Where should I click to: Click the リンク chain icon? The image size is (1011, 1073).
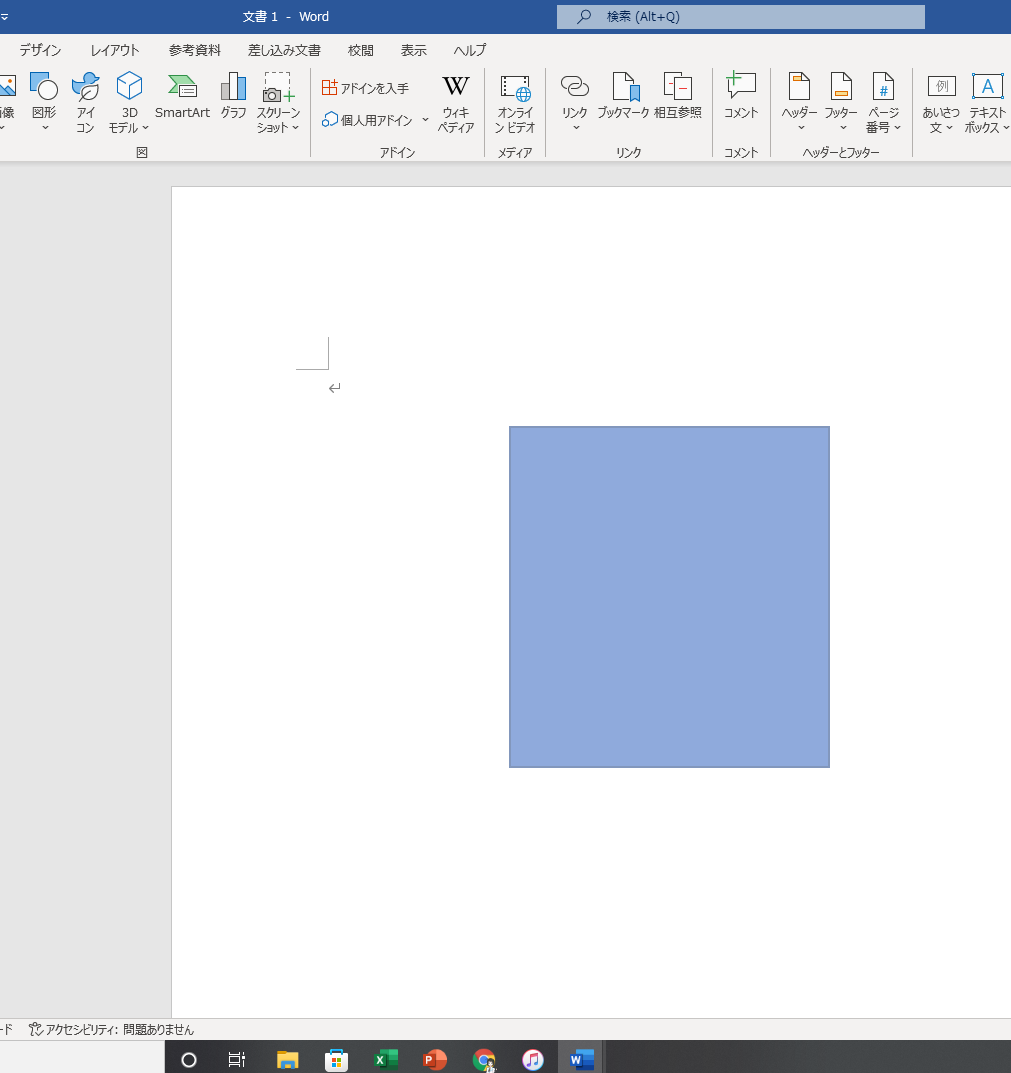pyautogui.click(x=575, y=87)
